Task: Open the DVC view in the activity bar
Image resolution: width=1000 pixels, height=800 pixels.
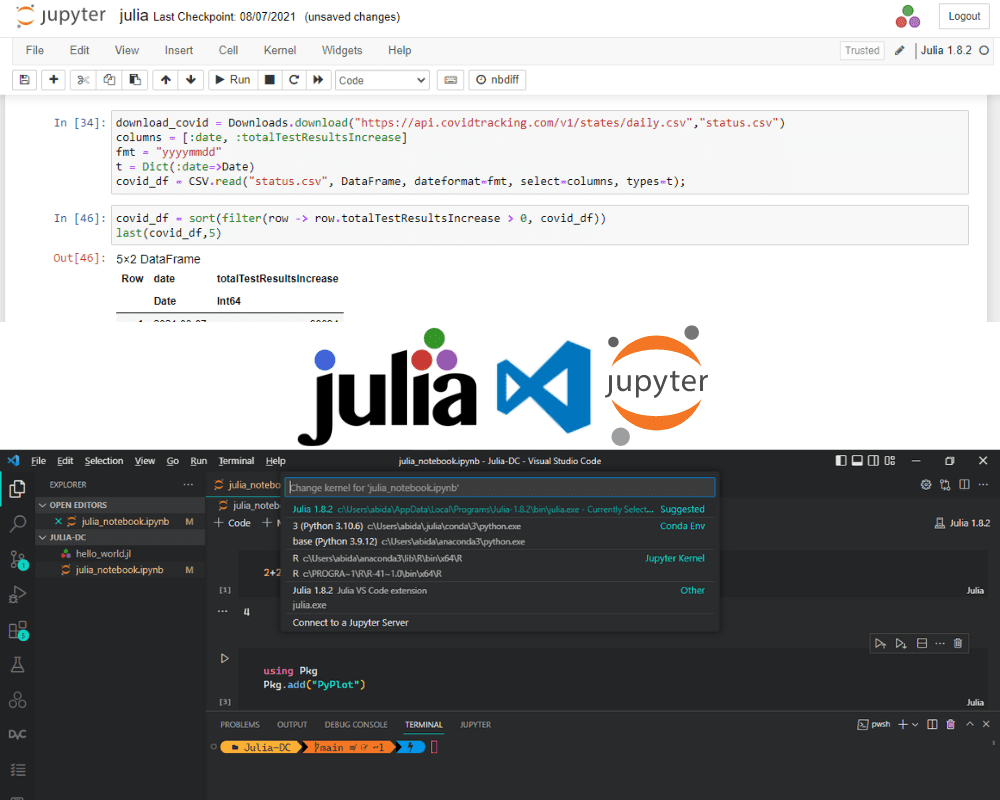Action: 17,734
